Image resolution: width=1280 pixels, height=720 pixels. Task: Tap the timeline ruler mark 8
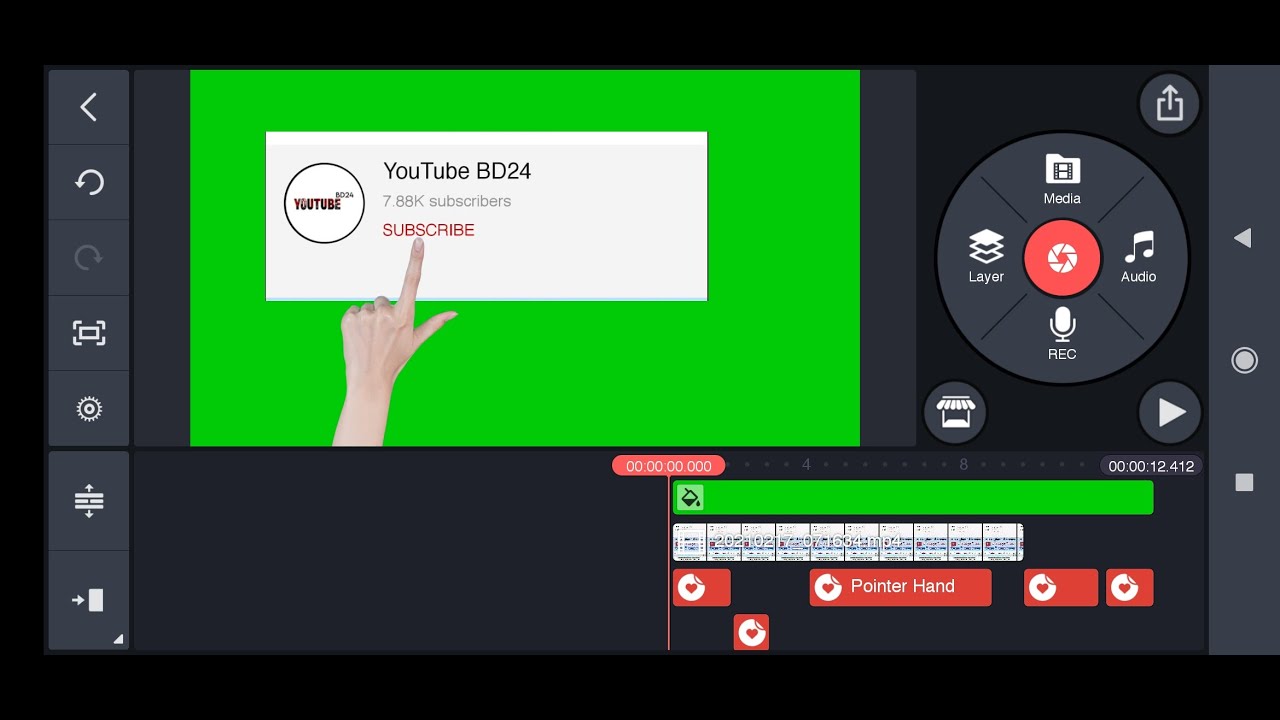click(964, 465)
